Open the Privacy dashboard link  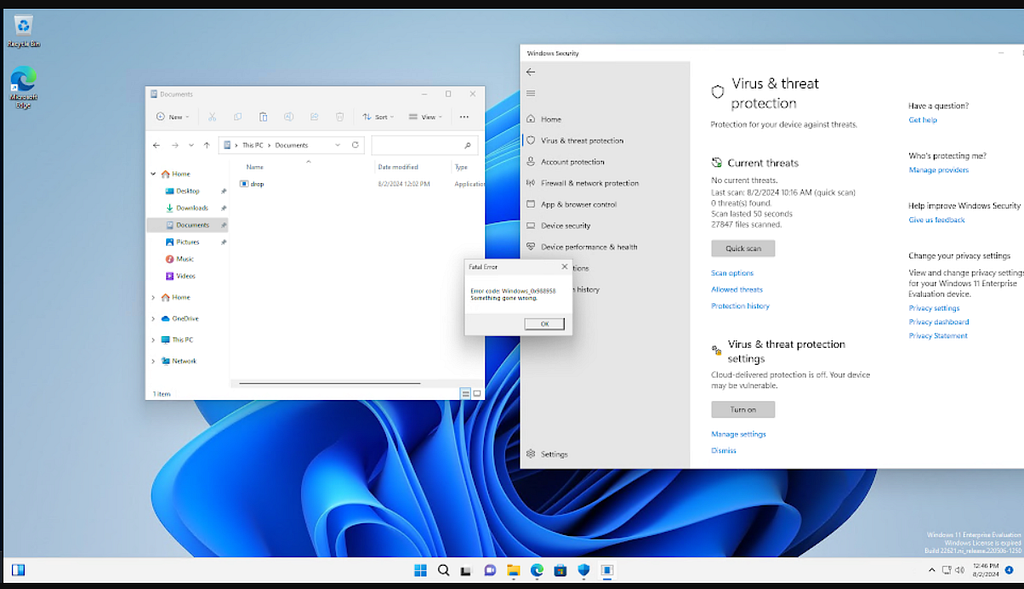(938, 322)
